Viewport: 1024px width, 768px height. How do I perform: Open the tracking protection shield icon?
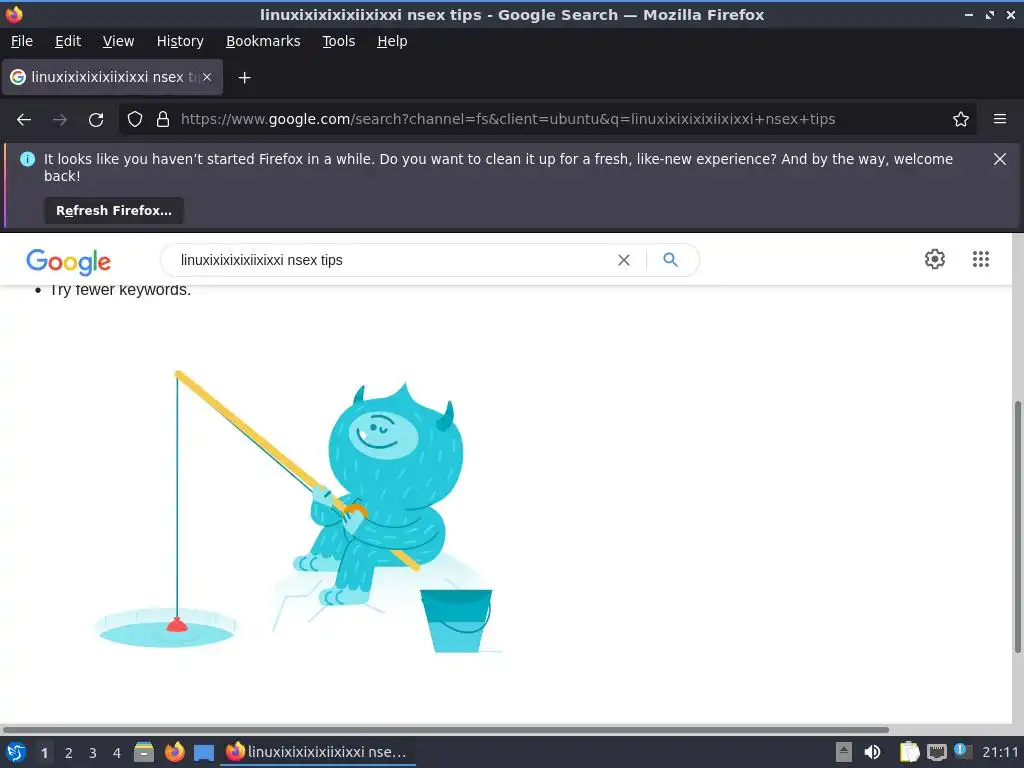tap(135, 120)
